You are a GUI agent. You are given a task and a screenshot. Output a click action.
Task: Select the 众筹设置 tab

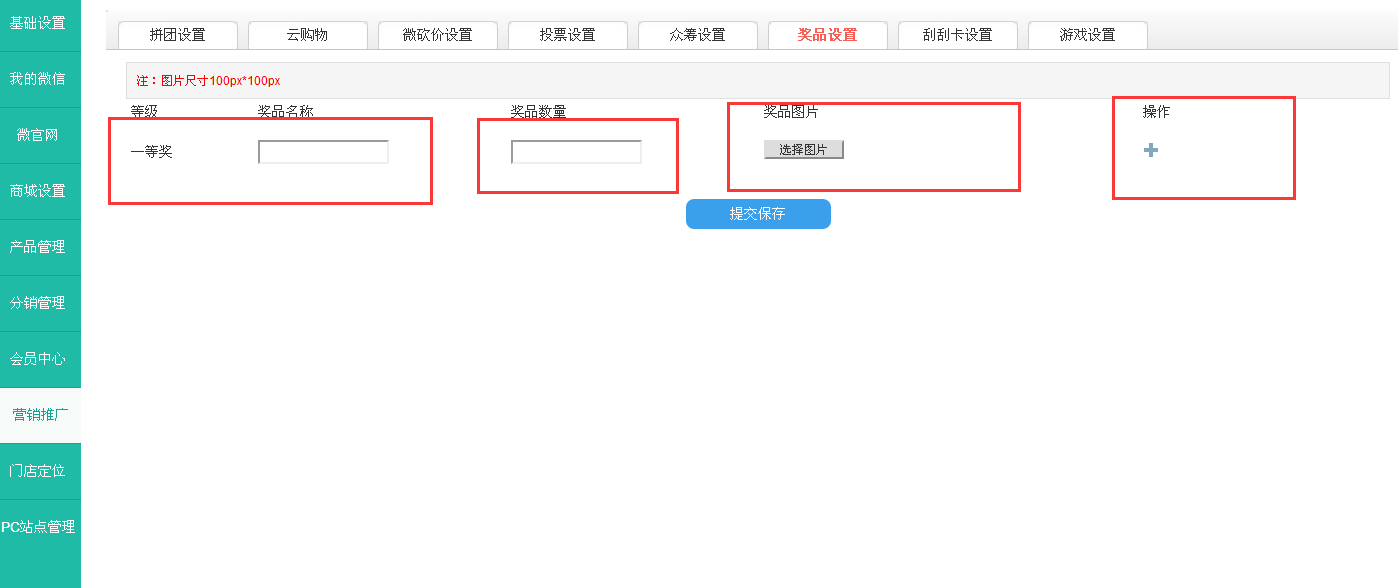tap(697, 35)
